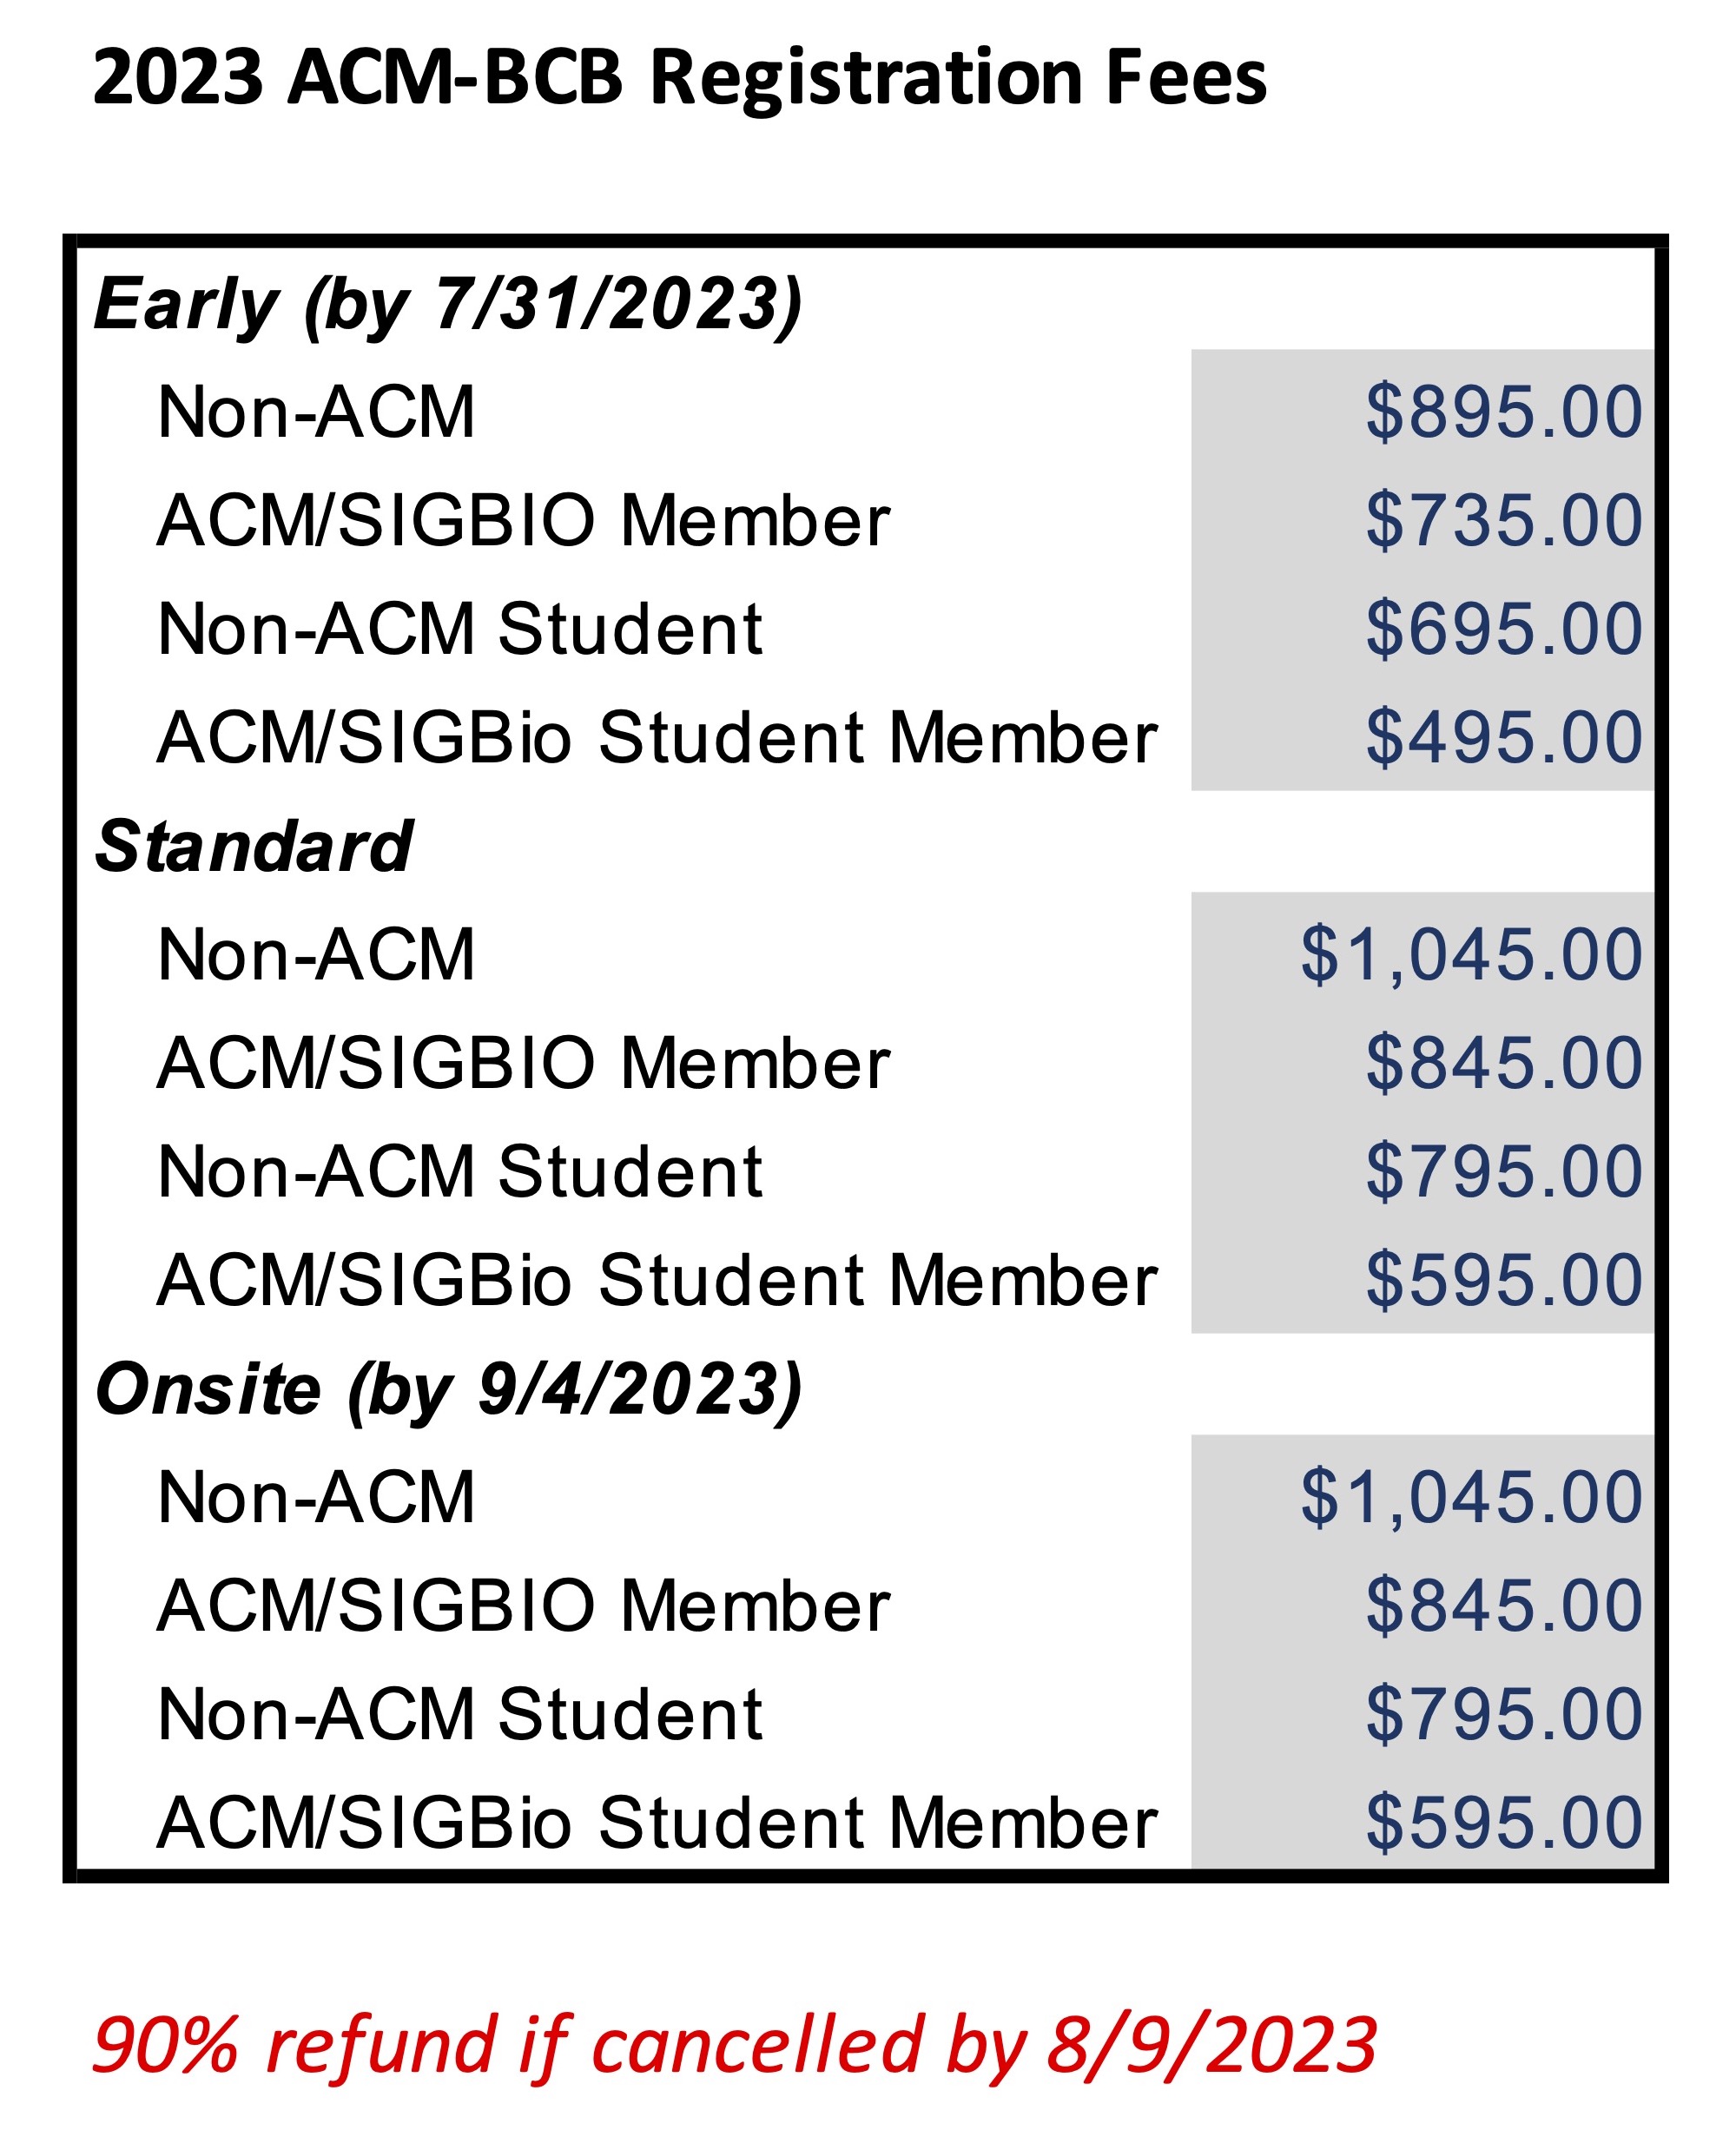Select ACM/SIGBIO Member label under Early section
This screenshot has width=1736, height=2130.
pyautogui.click(x=523, y=520)
